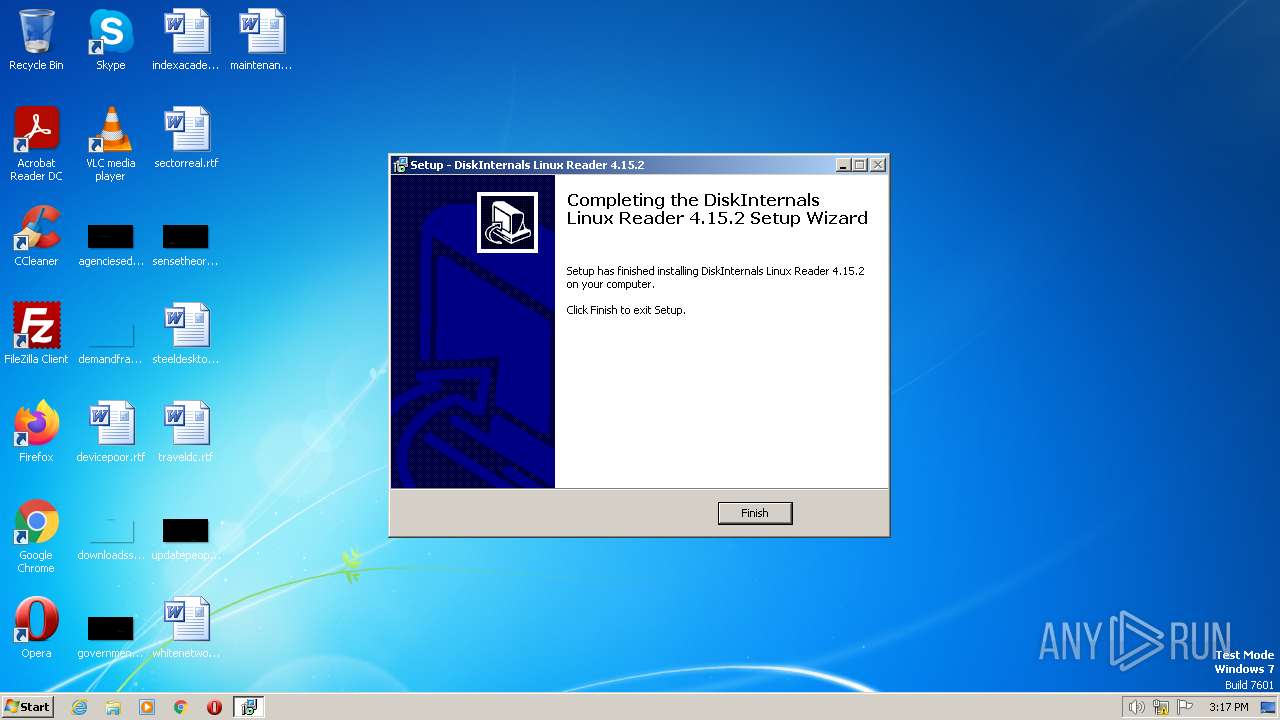Select the sectorreal.rtf file icon
The width and height of the screenshot is (1280, 720).
186,138
